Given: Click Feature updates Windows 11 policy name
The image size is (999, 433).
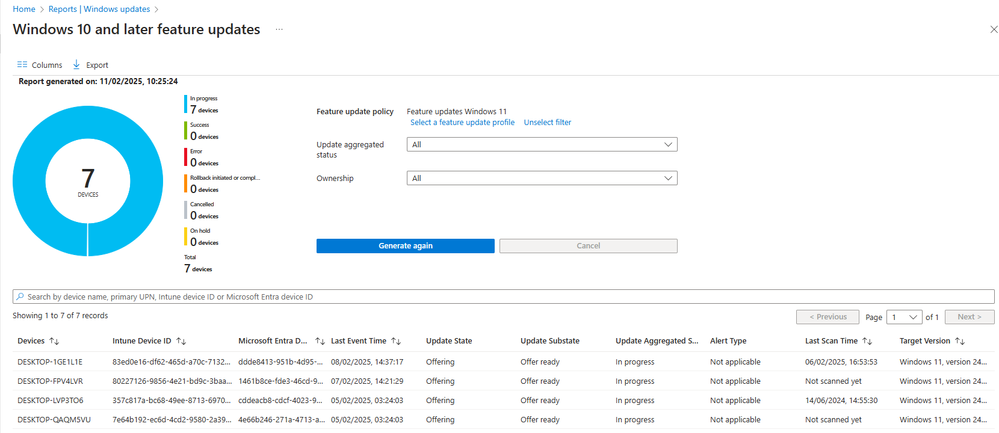Looking at the screenshot, I should click(x=457, y=111).
